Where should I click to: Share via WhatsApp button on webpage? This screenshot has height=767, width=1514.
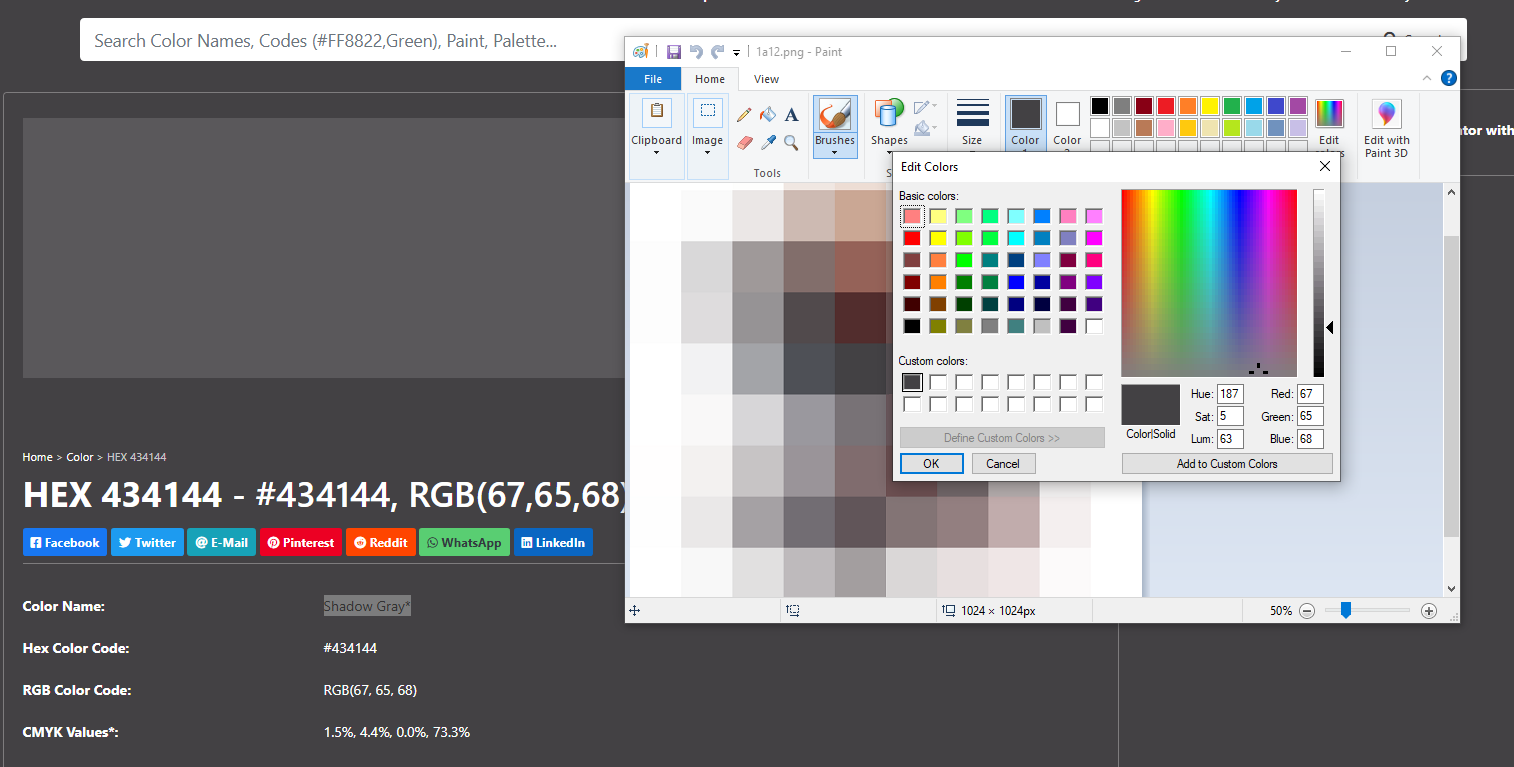pos(464,542)
